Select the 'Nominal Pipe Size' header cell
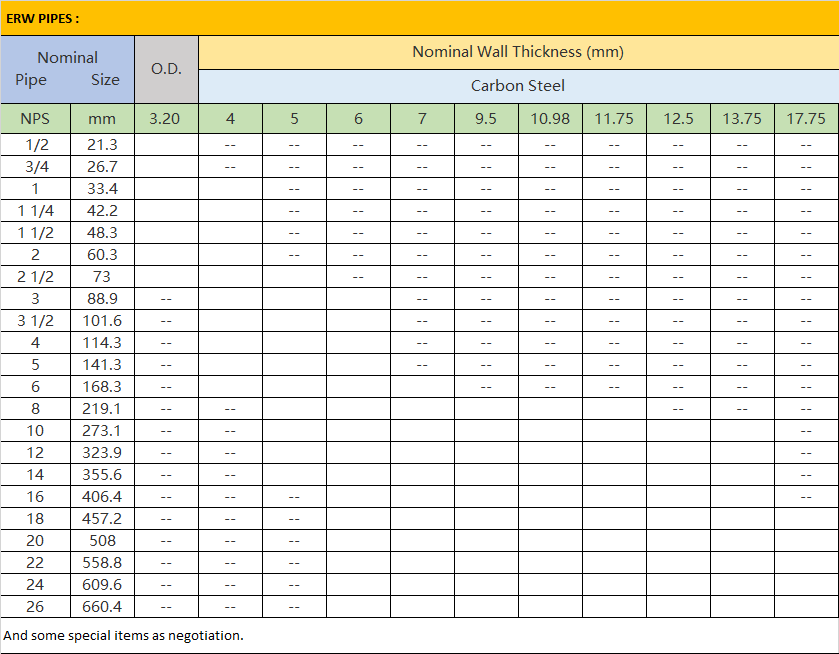The image size is (839, 654). click(67, 69)
